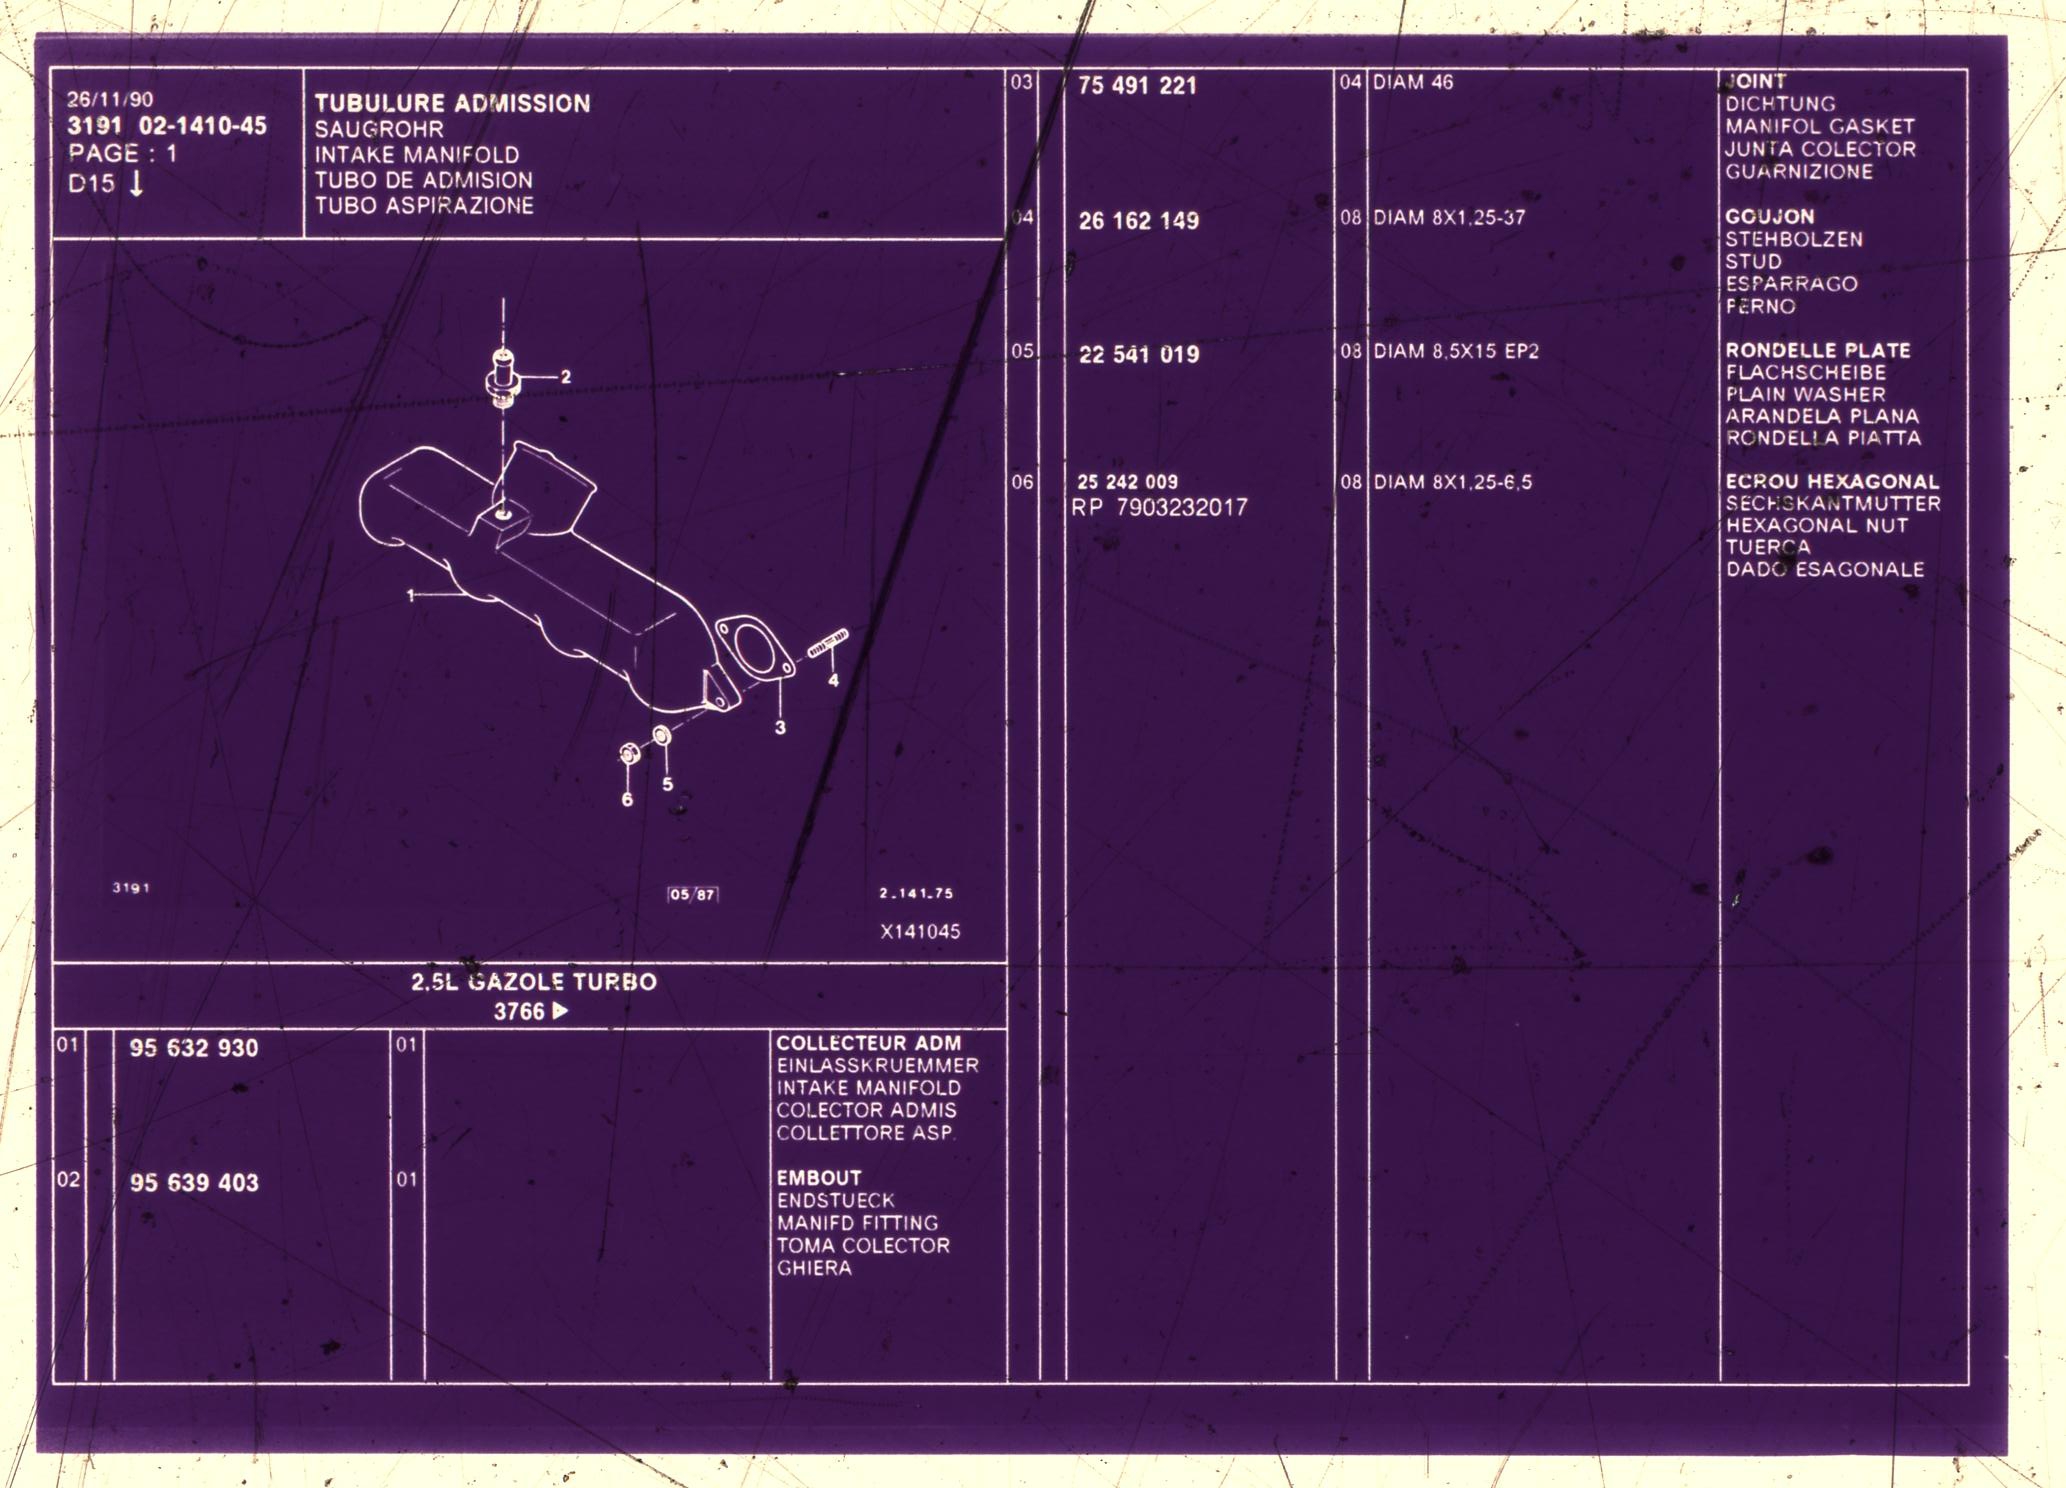Click GOUJON description
This screenshot has width=2066, height=1488.
tap(1770, 217)
